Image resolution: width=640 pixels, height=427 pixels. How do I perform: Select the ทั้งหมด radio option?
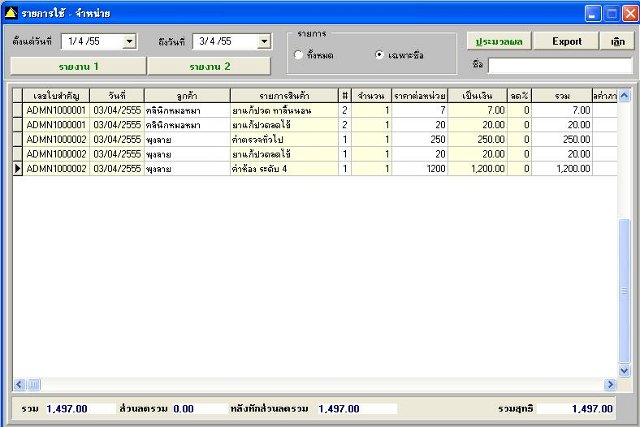tap(298, 55)
